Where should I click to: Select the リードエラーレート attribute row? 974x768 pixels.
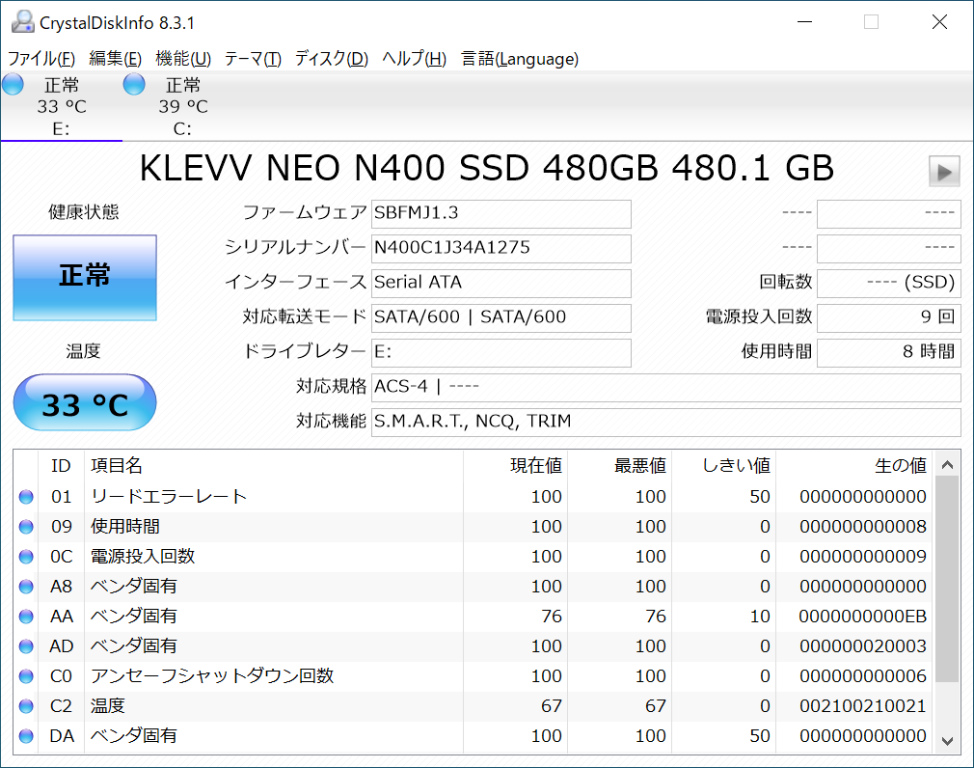472,497
